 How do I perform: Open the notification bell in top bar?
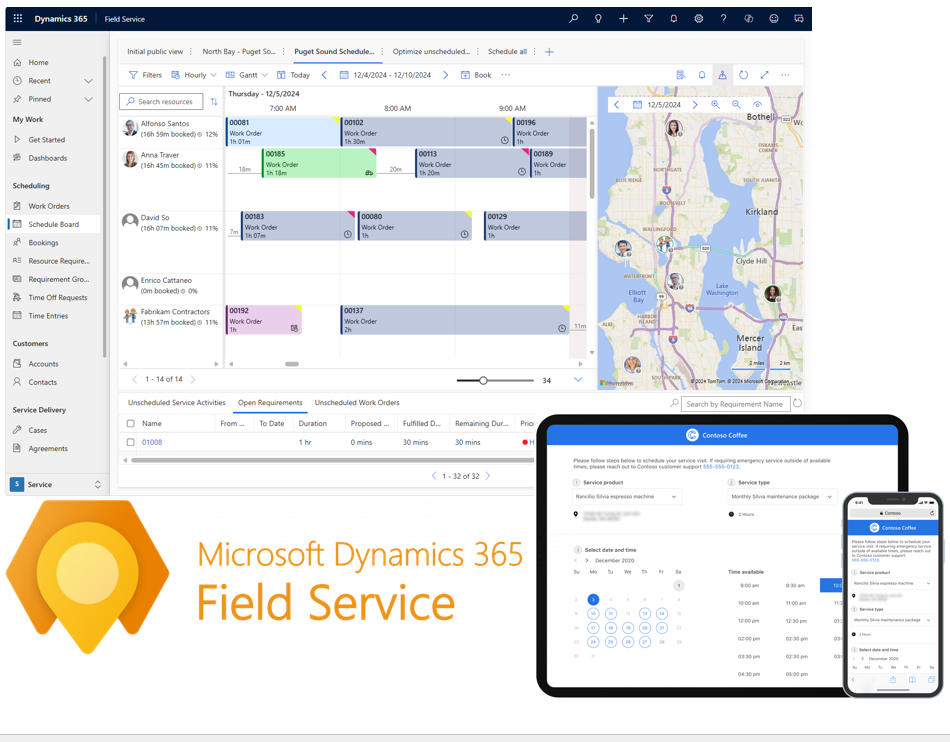tap(673, 19)
